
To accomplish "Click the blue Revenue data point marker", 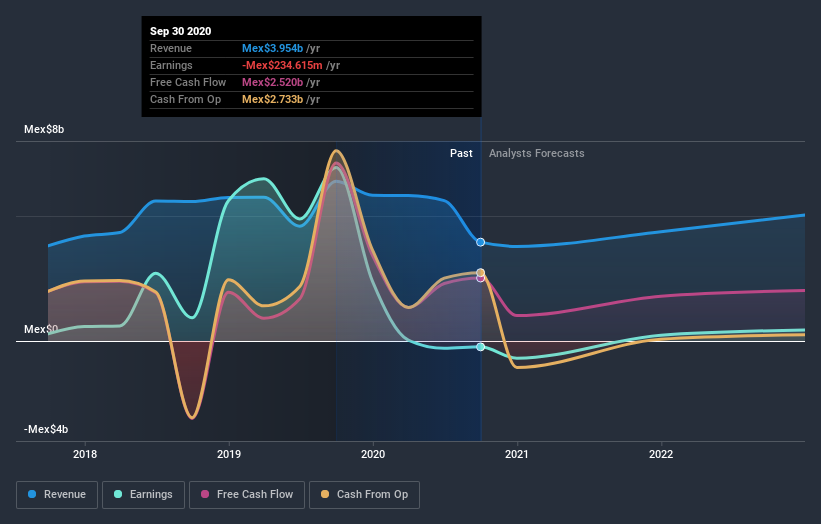I will click(x=481, y=242).
